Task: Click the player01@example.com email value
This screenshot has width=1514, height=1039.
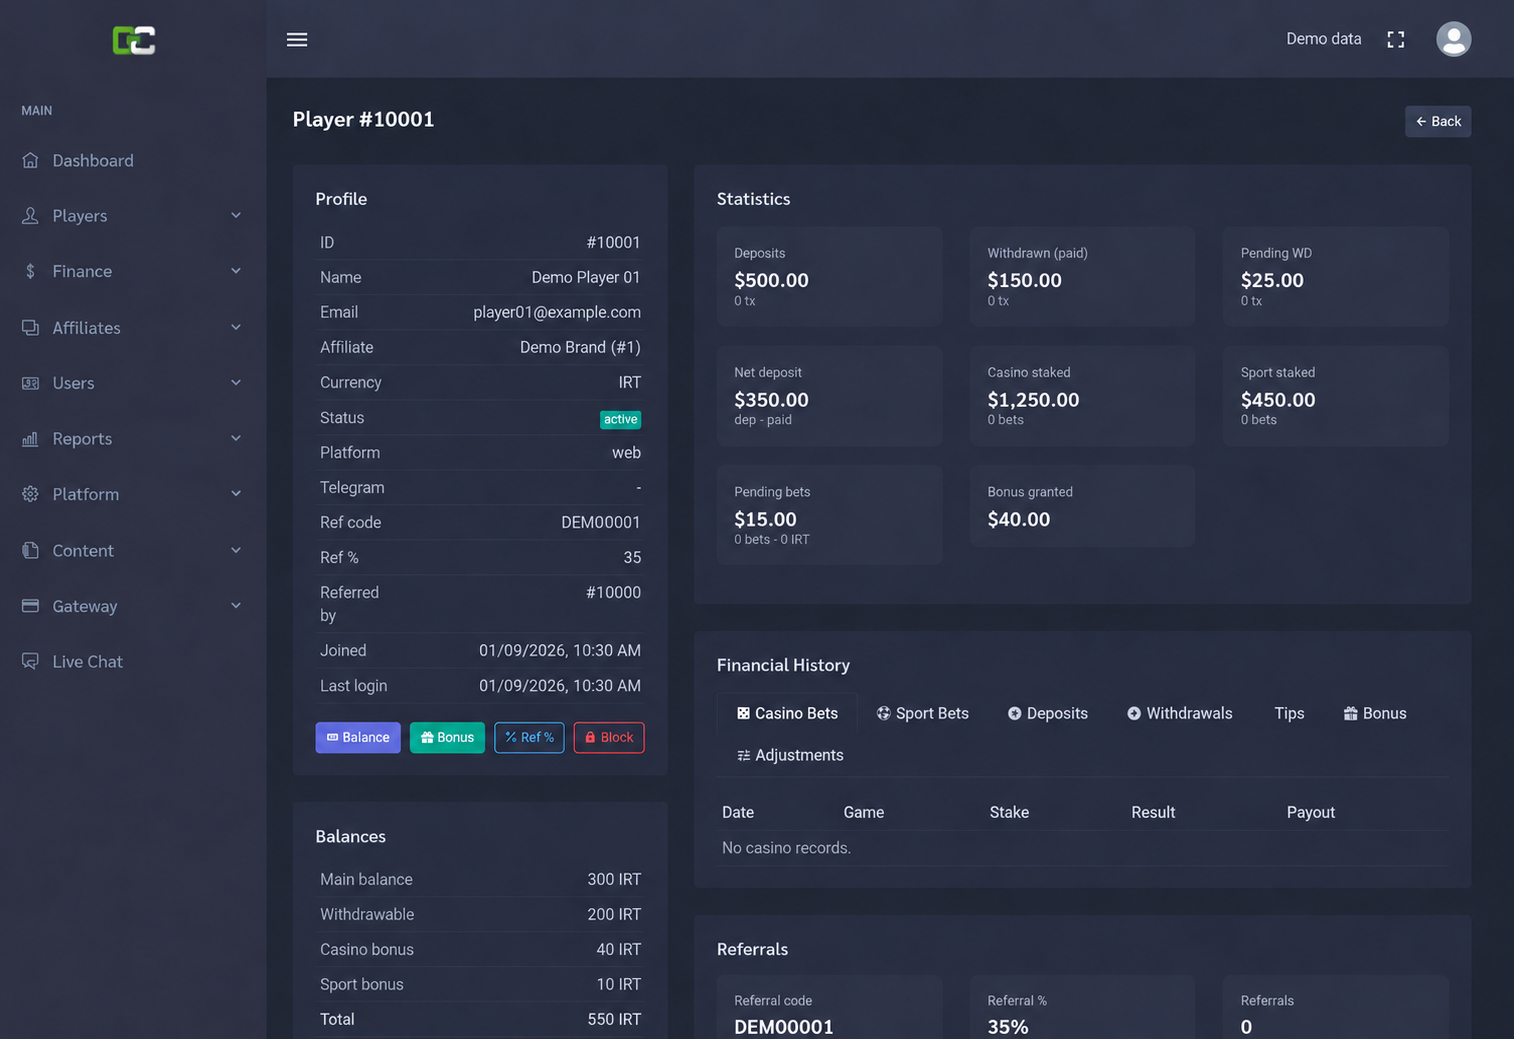Action: (x=557, y=312)
